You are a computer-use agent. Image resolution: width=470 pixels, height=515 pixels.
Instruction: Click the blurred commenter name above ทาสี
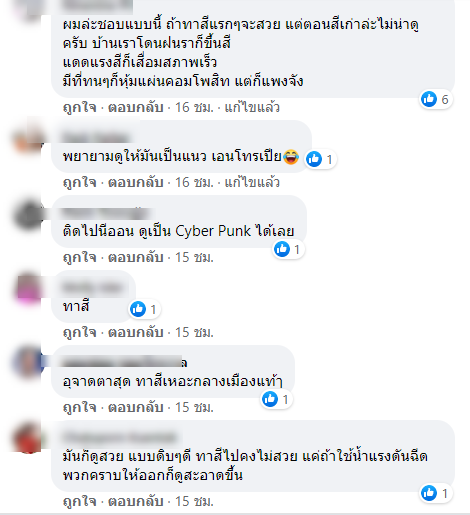pos(94,287)
